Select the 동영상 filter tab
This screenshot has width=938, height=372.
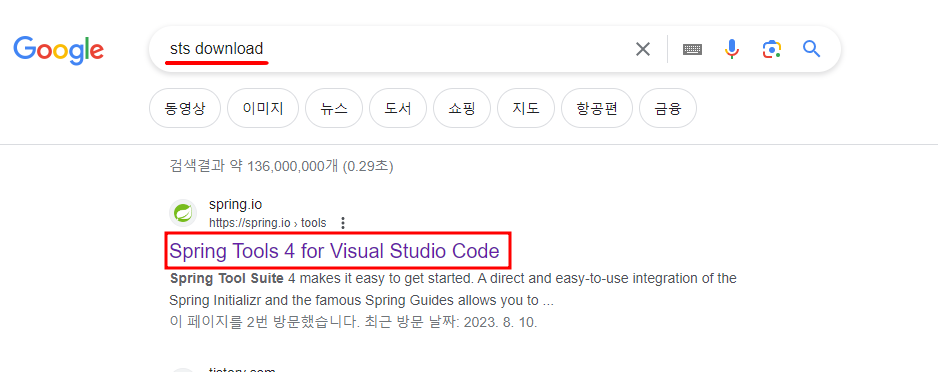click(185, 108)
